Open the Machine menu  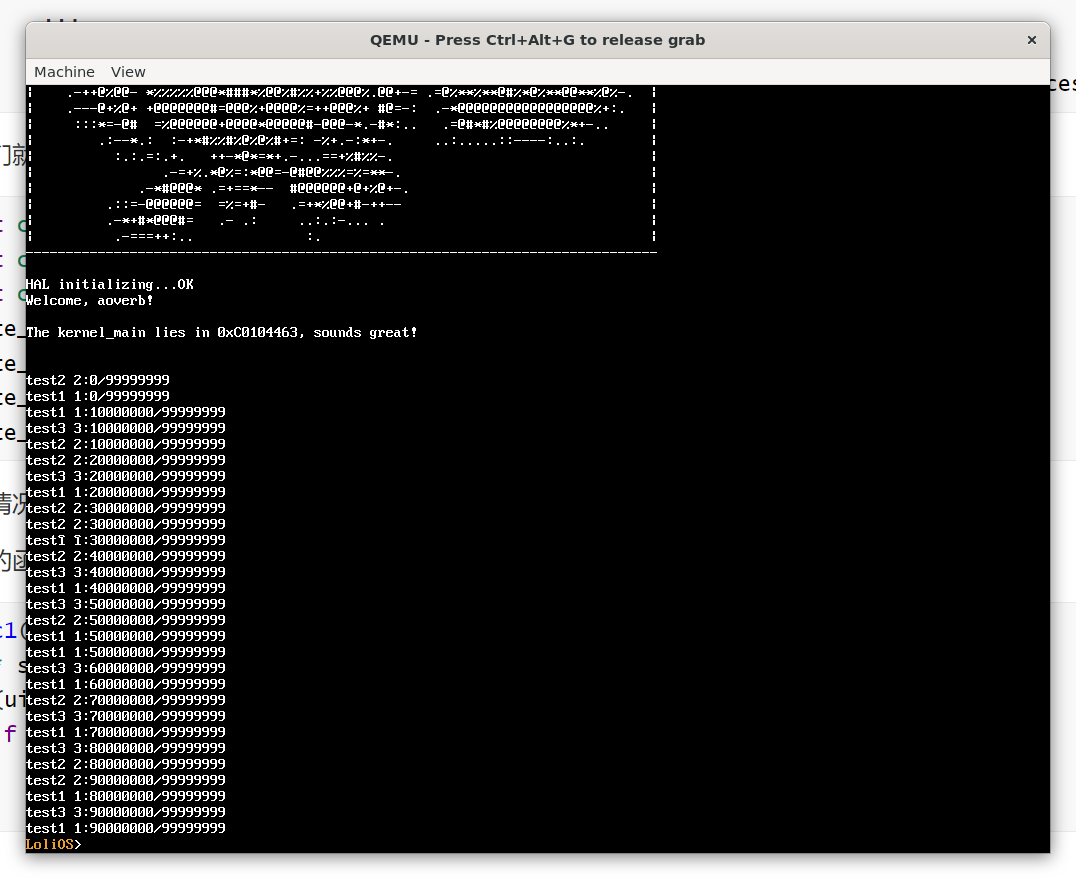click(64, 72)
